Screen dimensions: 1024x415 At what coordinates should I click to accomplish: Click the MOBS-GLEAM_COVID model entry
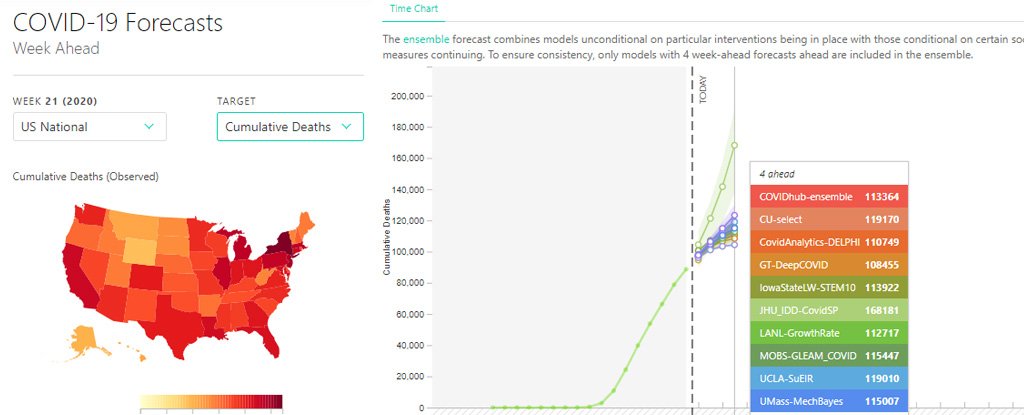click(829, 356)
